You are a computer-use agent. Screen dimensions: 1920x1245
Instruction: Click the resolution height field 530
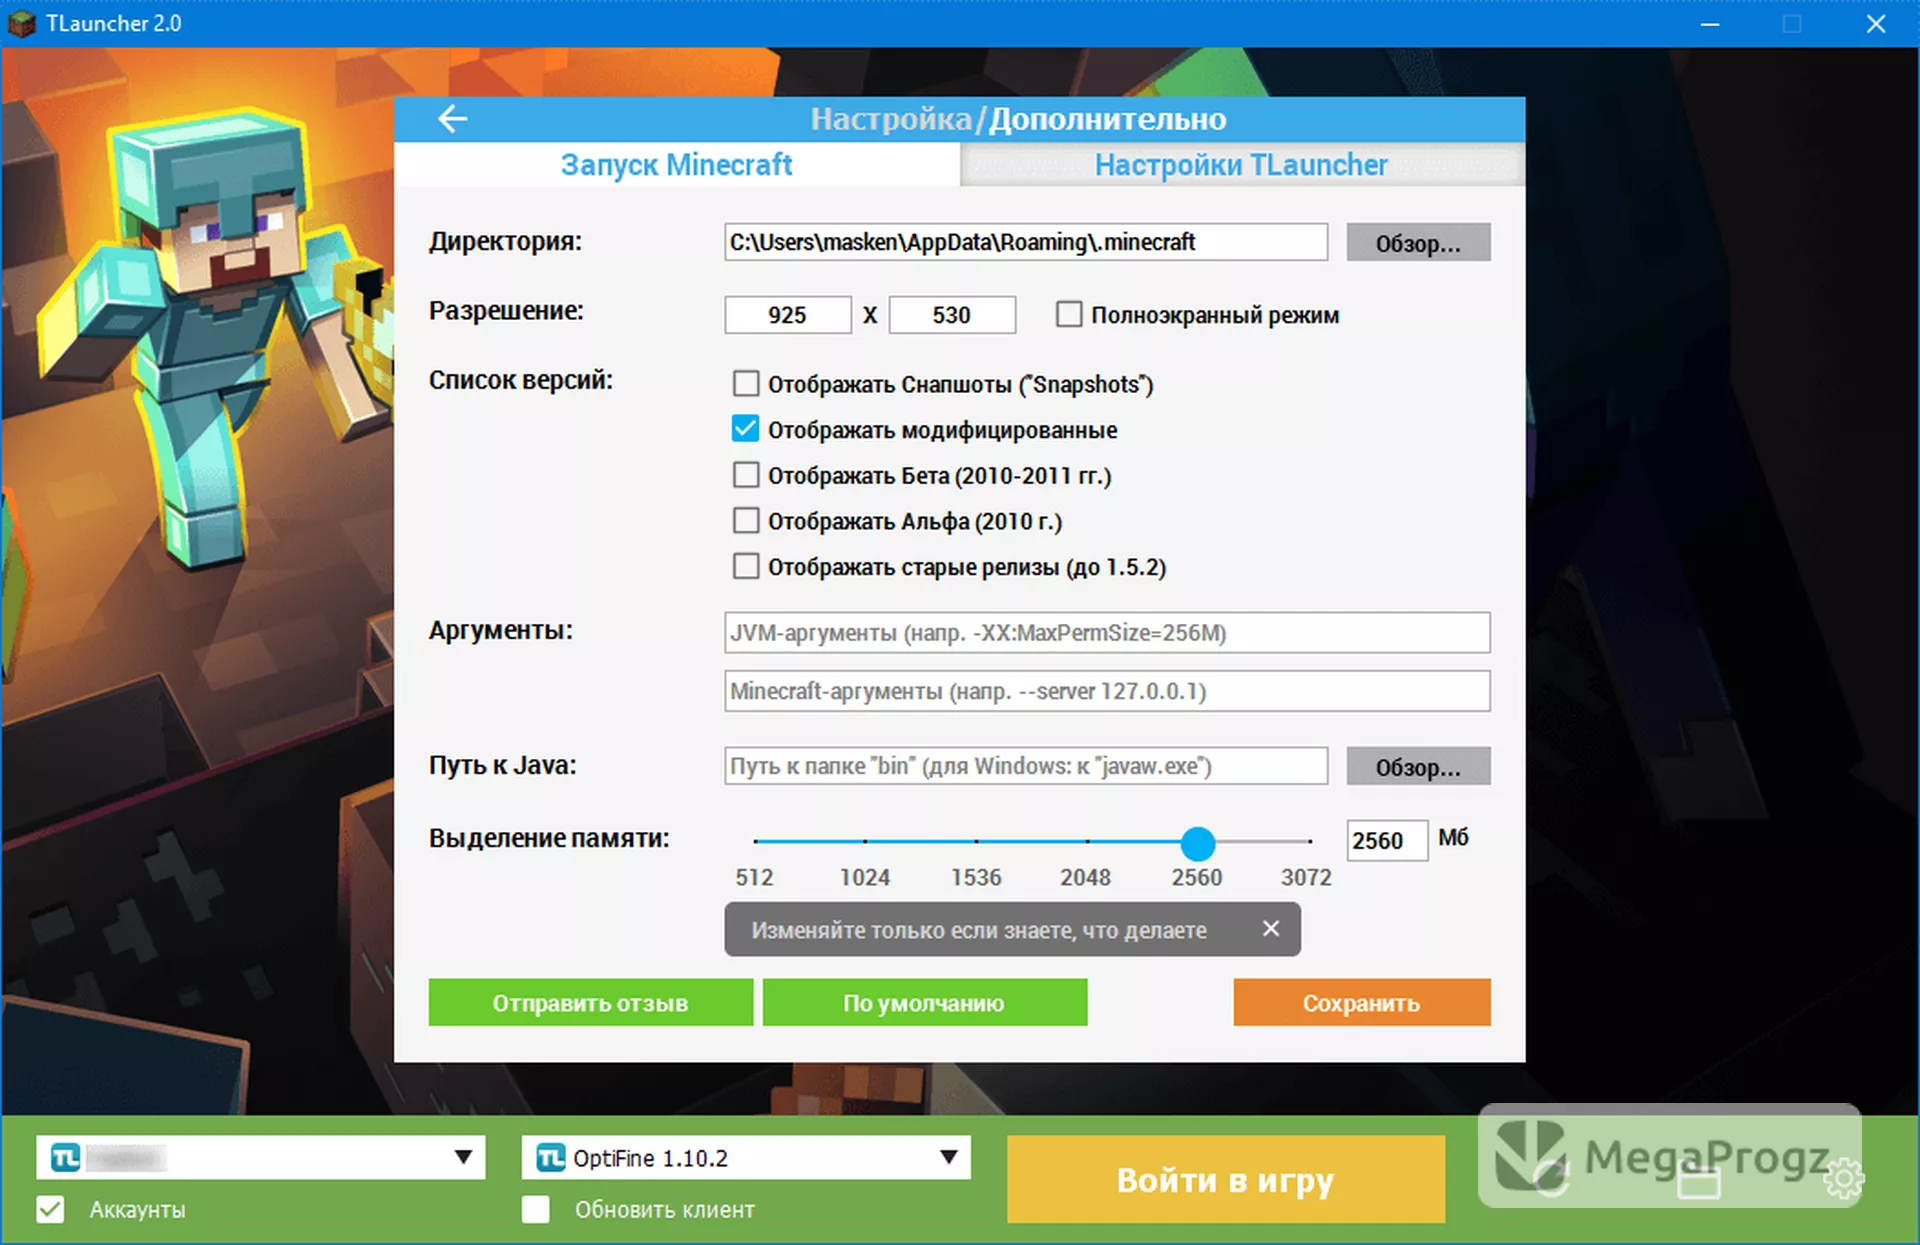tap(952, 315)
